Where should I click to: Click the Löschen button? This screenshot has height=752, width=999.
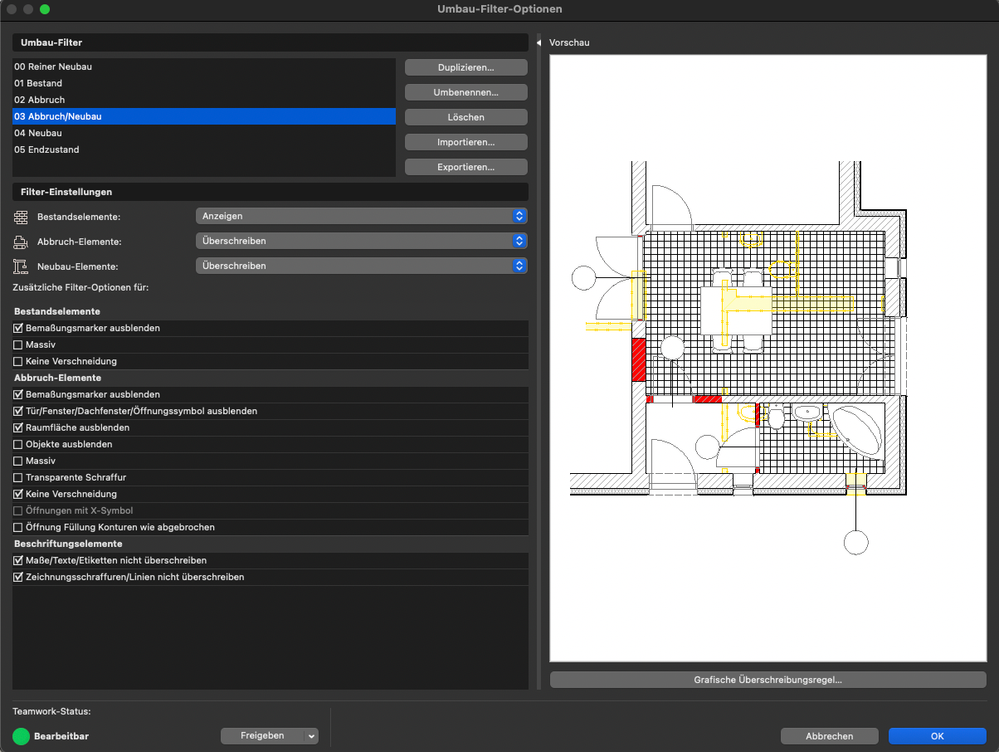point(466,117)
